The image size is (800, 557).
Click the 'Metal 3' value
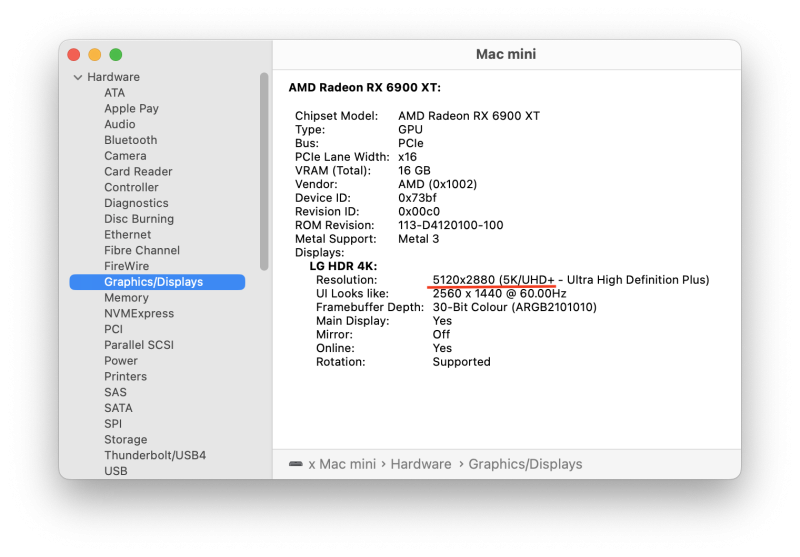pos(418,239)
